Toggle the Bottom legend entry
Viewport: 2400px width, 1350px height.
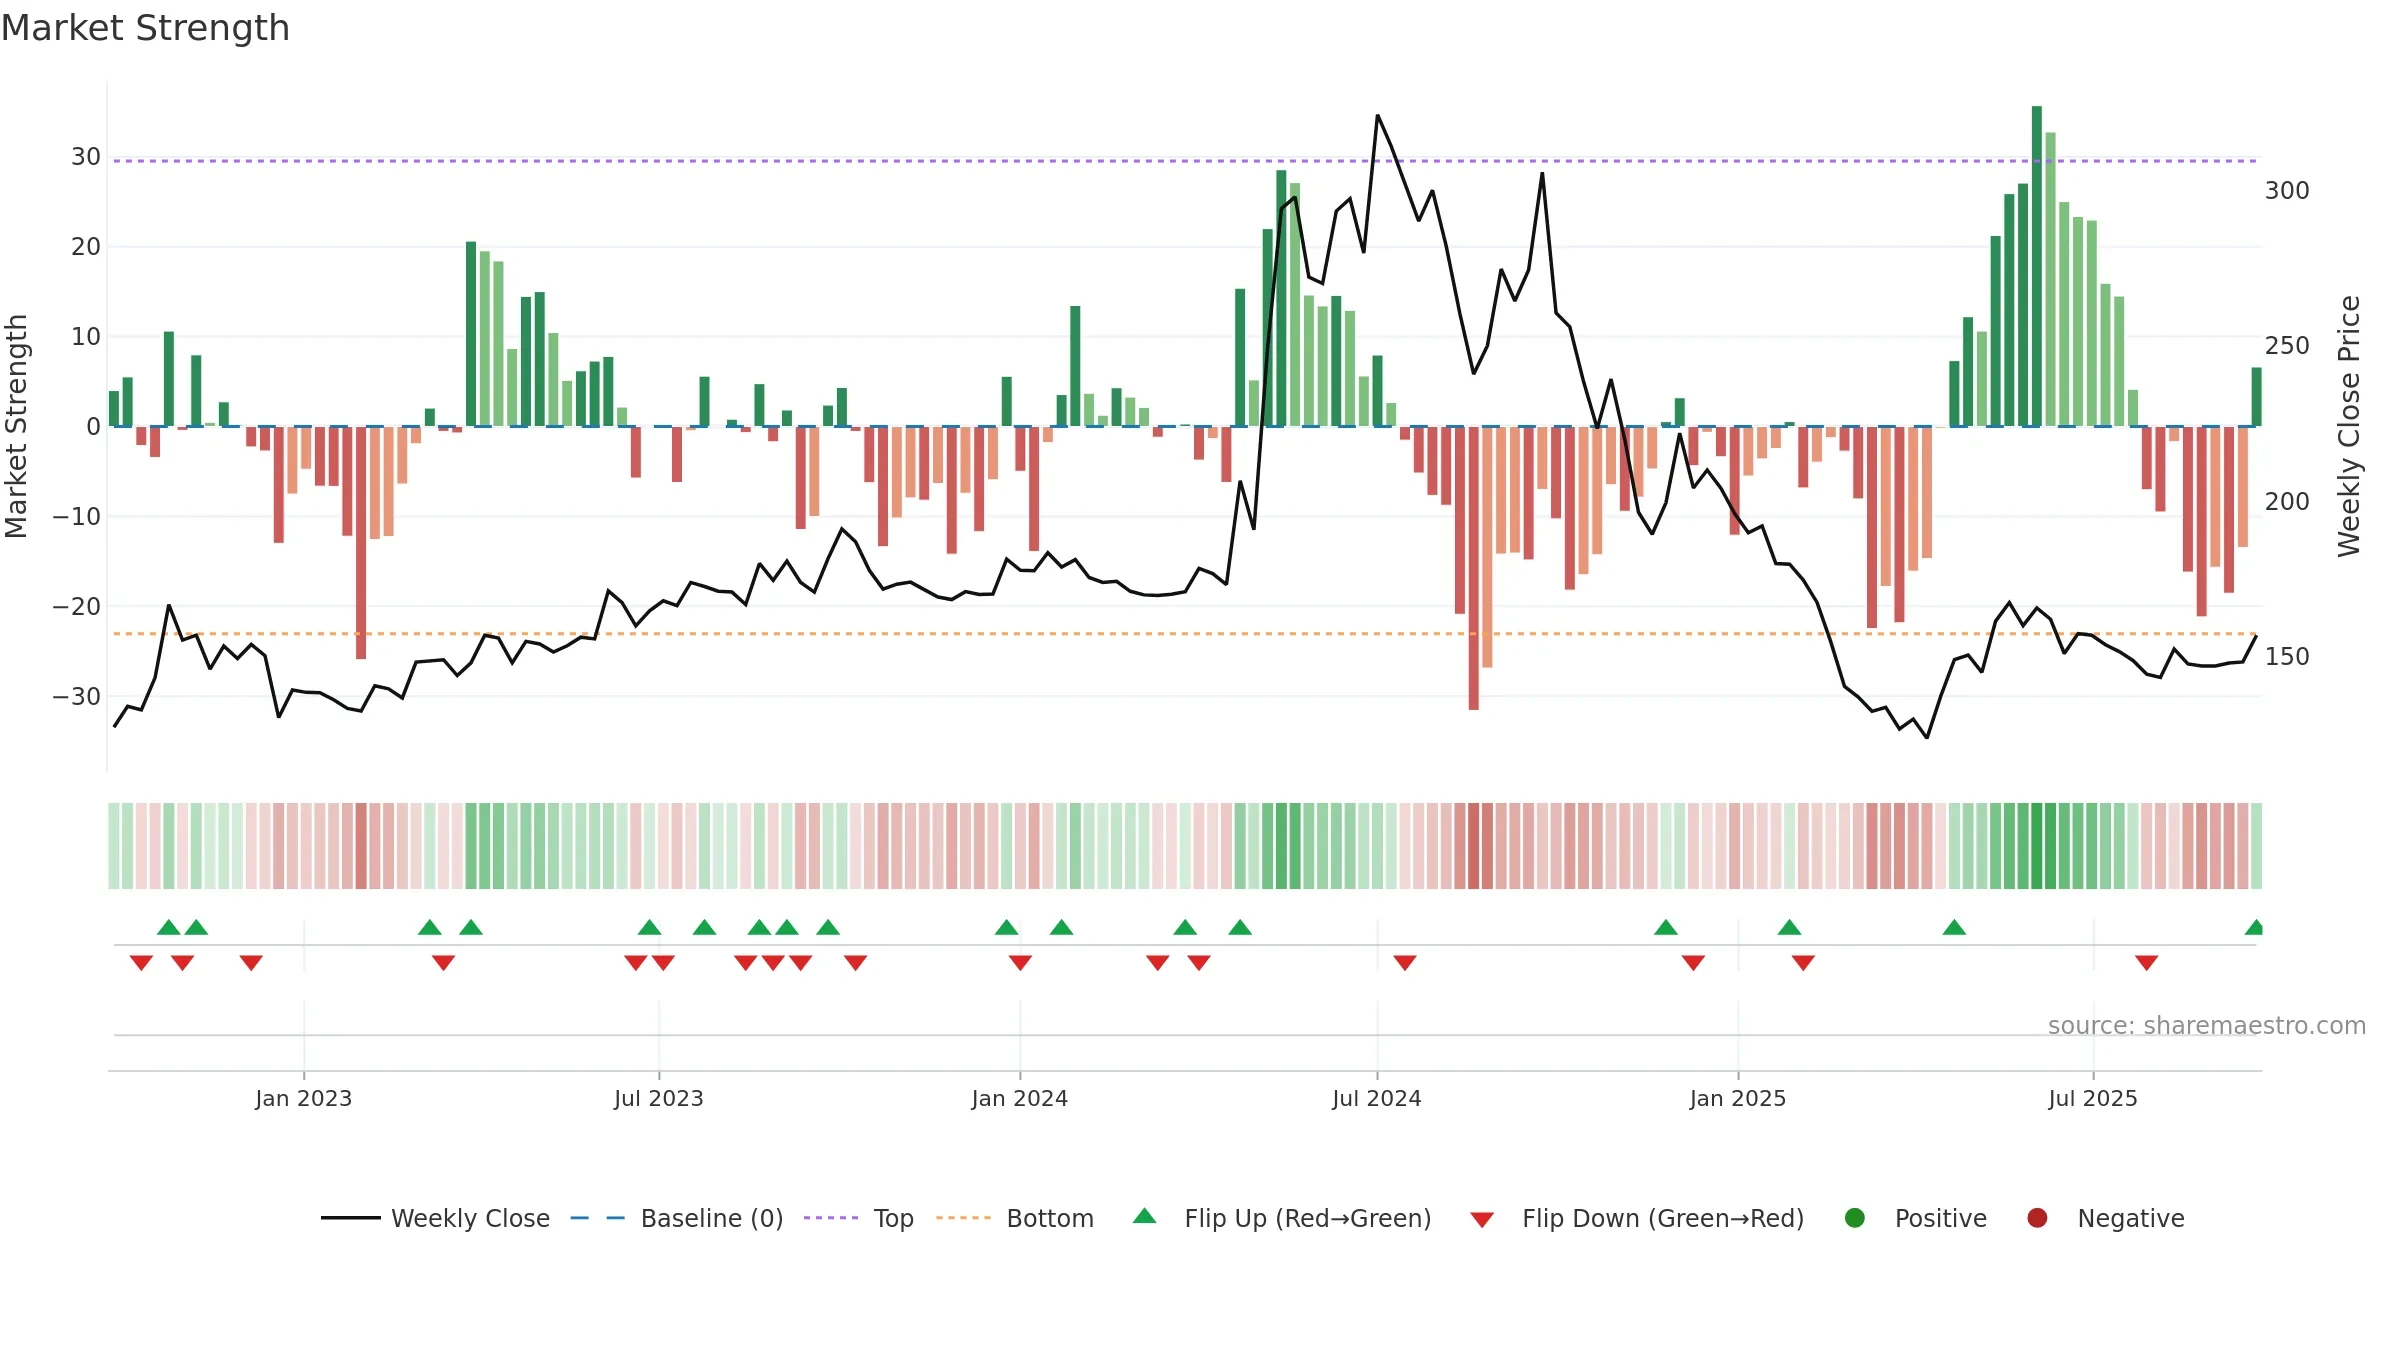[1015, 1218]
